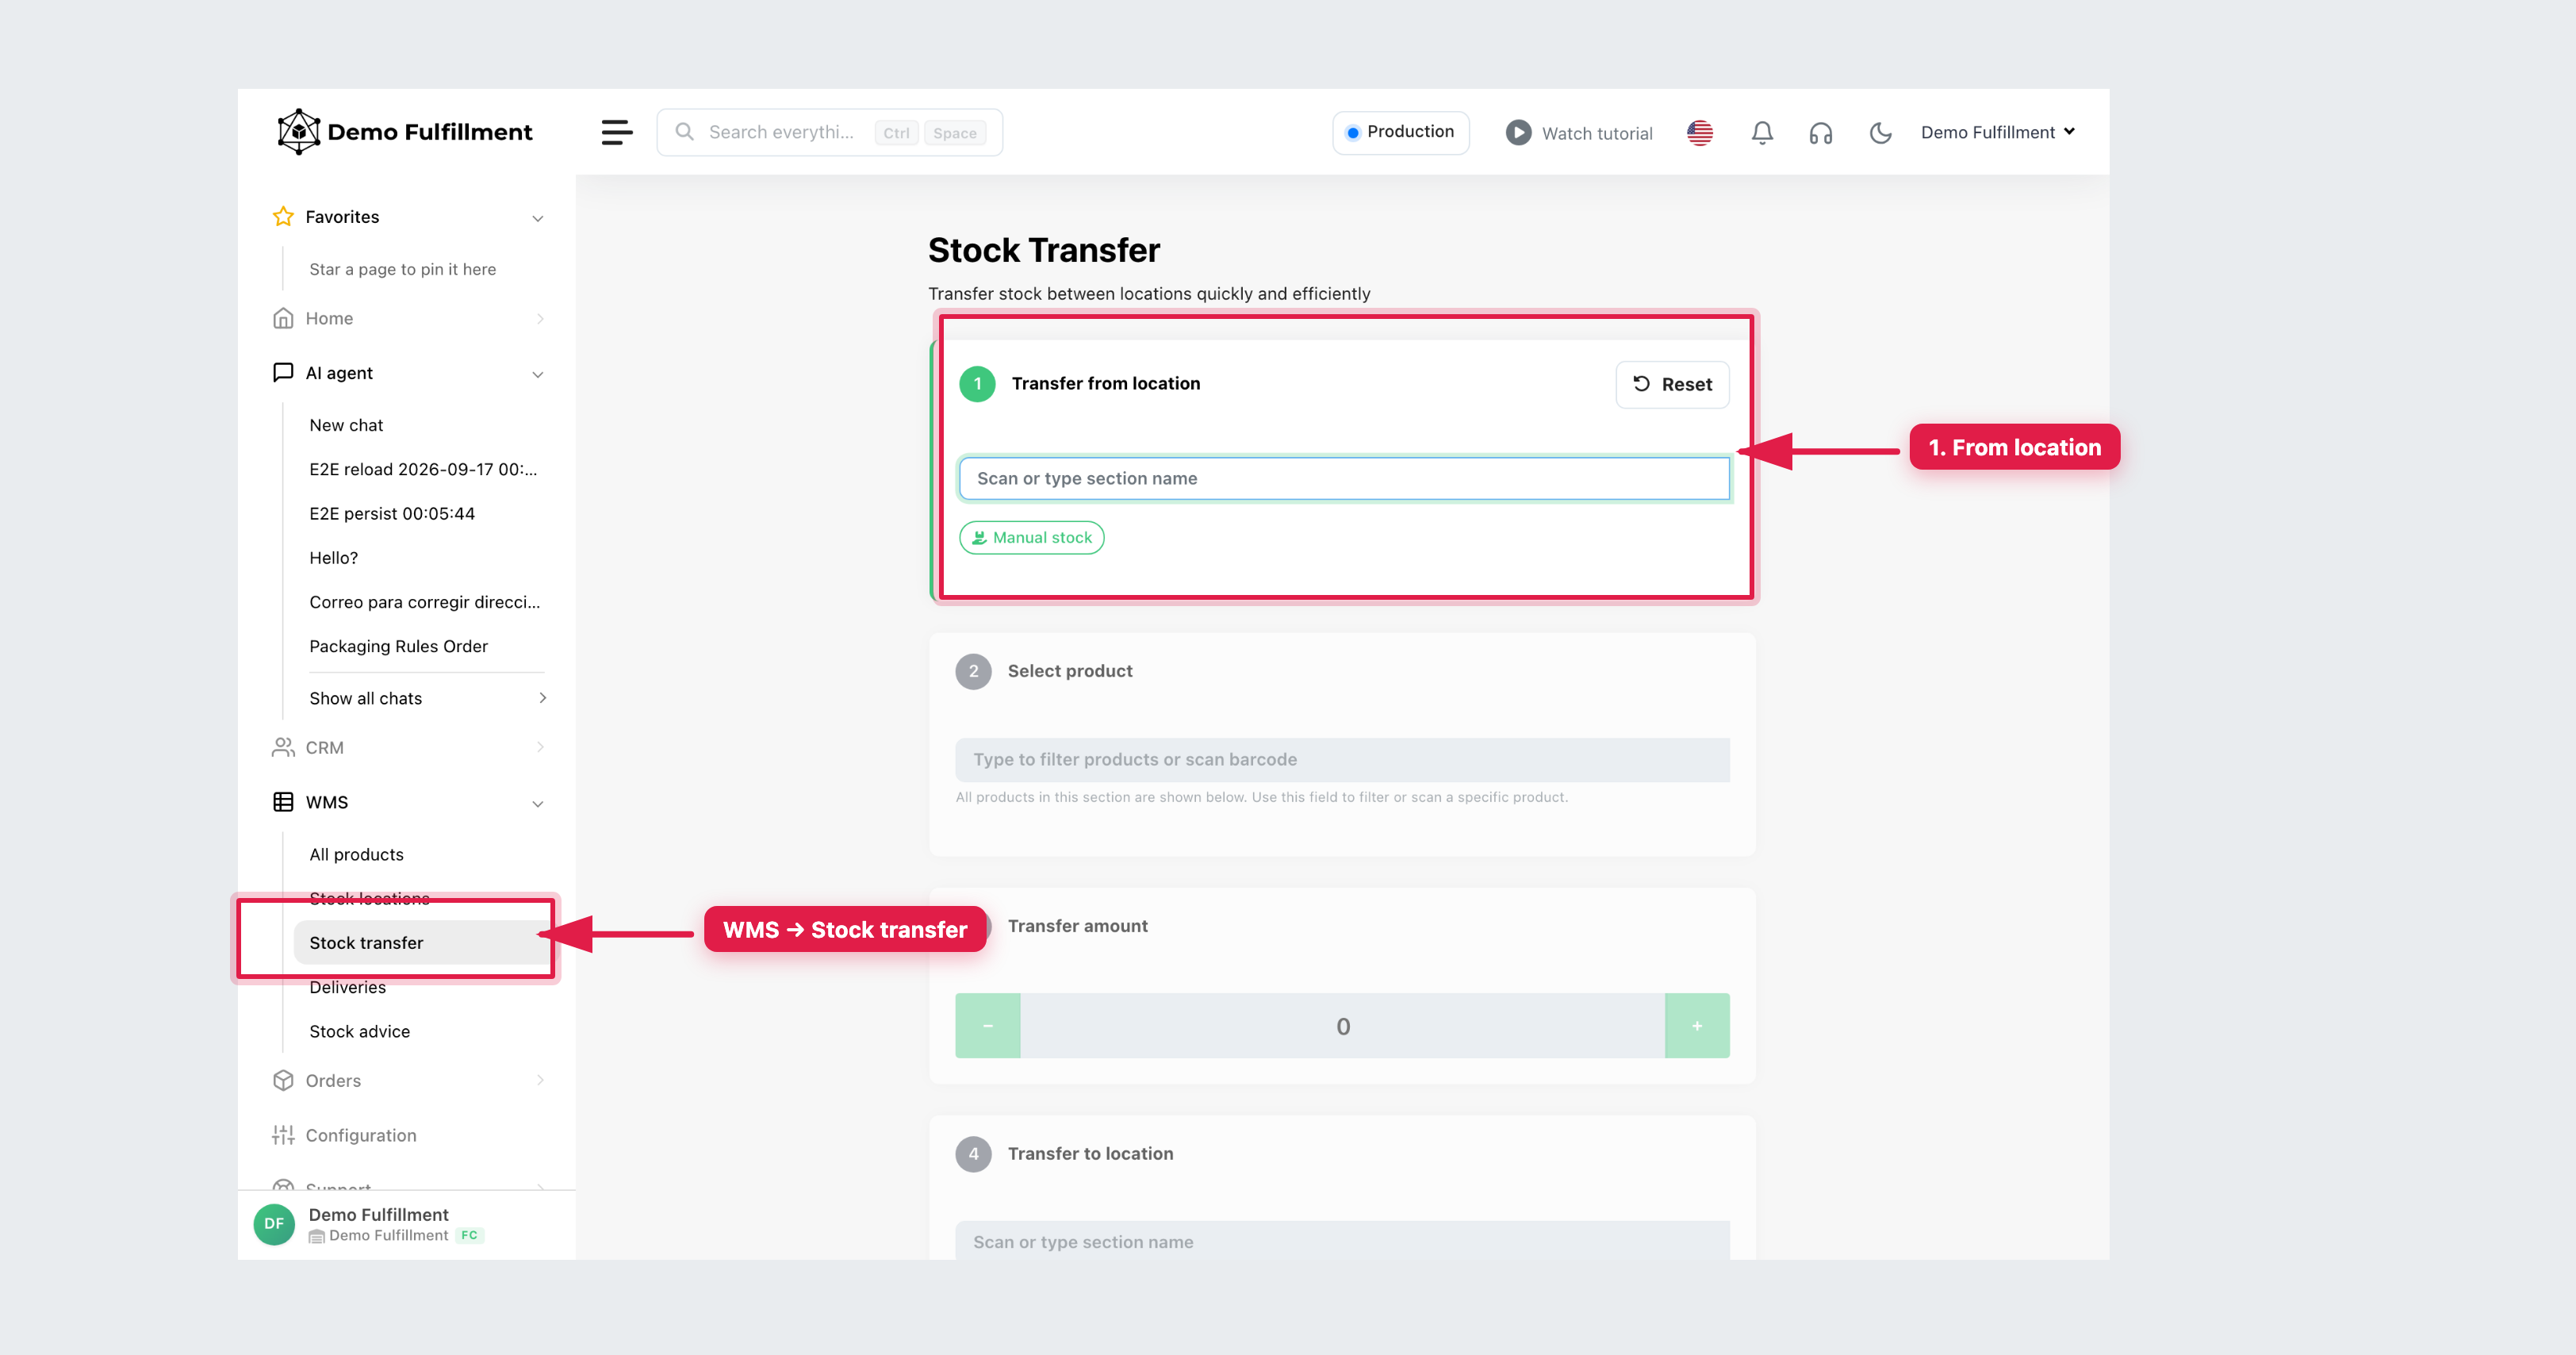Play the Watch tutorial video icon
Image resolution: width=2576 pixels, height=1355 pixels.
[1518, 133]
